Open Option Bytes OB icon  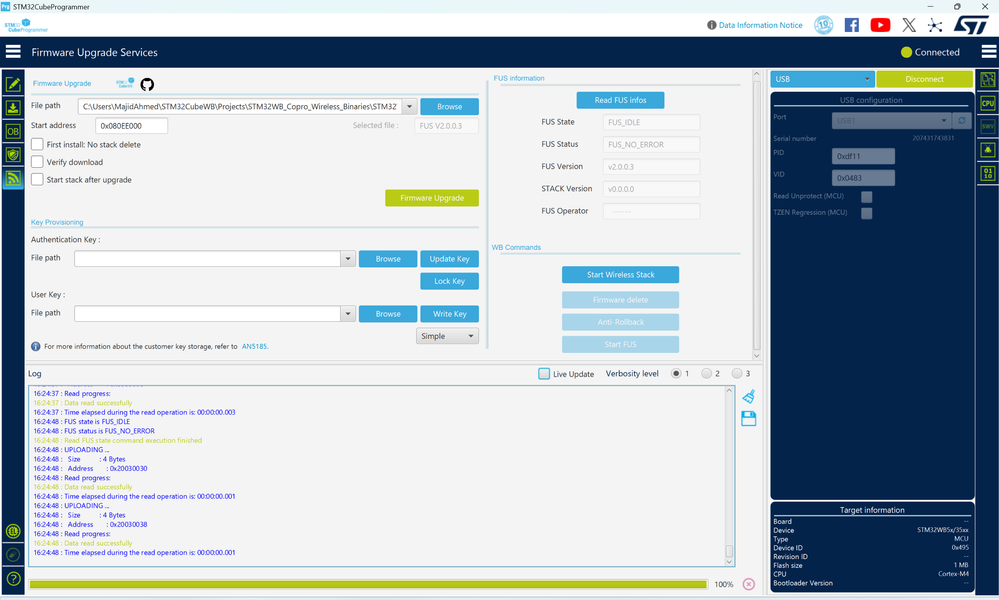(x=13, y=131)
